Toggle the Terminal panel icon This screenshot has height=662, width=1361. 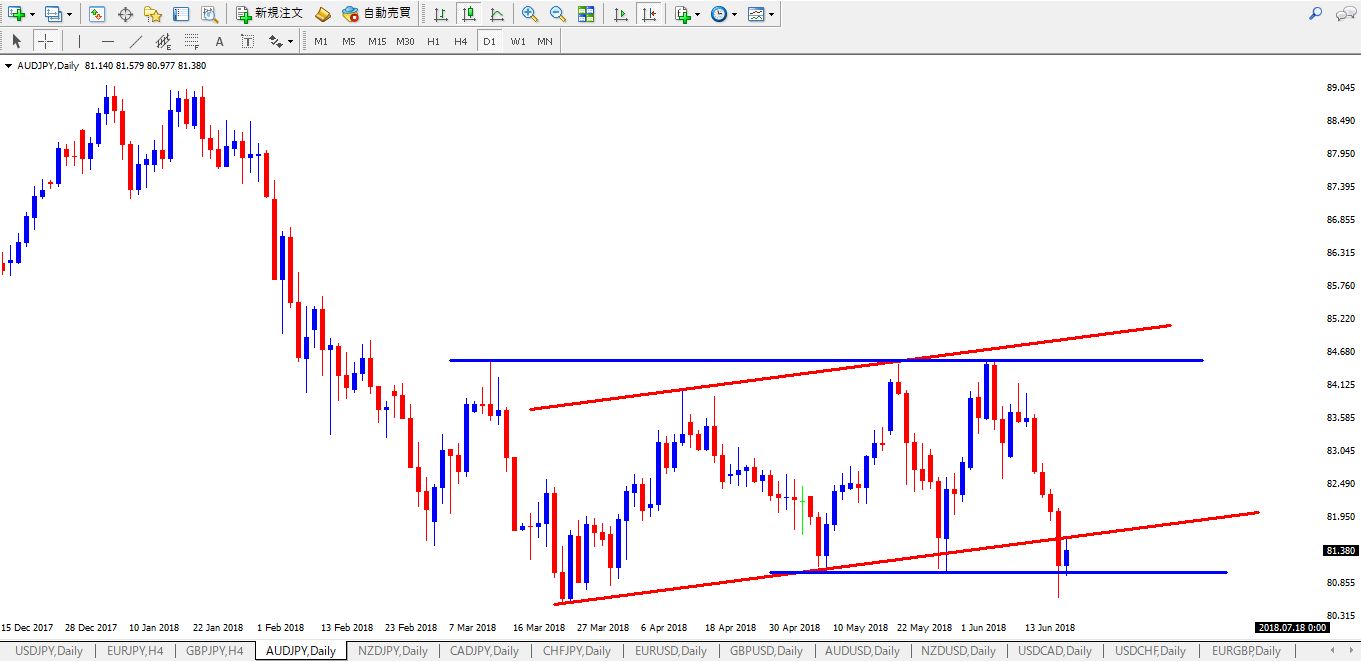click(x=181, y=14)
